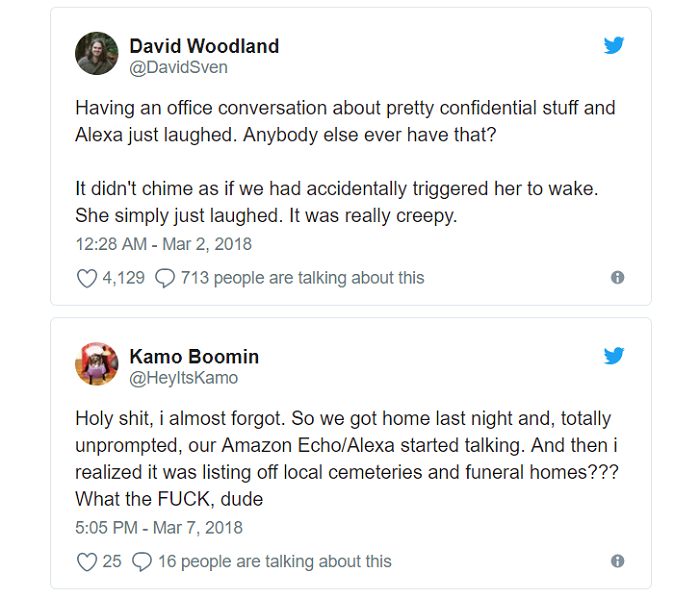Open "713 people are talking about this"

click(x=302, y=278)
